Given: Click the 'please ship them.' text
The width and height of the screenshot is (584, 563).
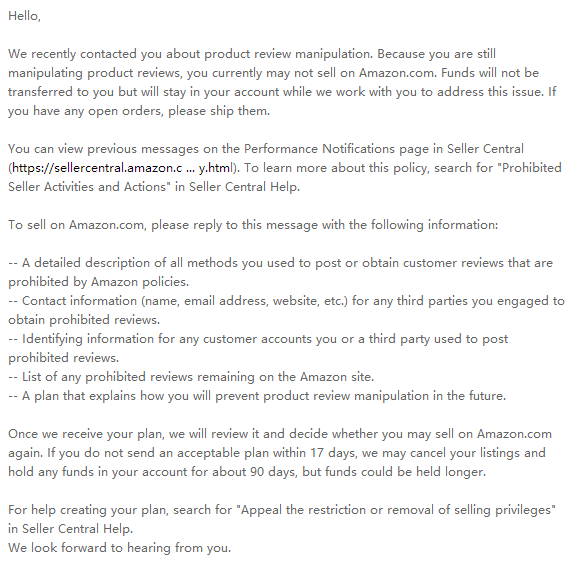Looking at the screenshot, I should pyautogui.click(x=219, y=111).
